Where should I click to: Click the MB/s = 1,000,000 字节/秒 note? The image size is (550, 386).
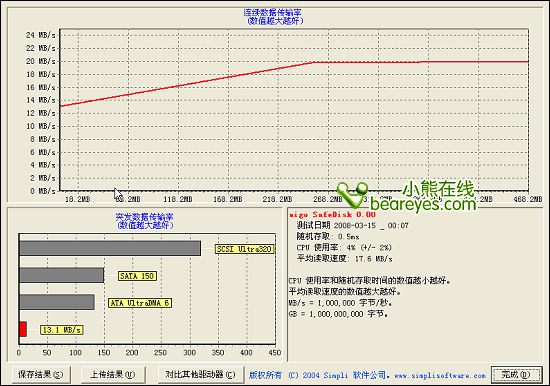point(340,302)
